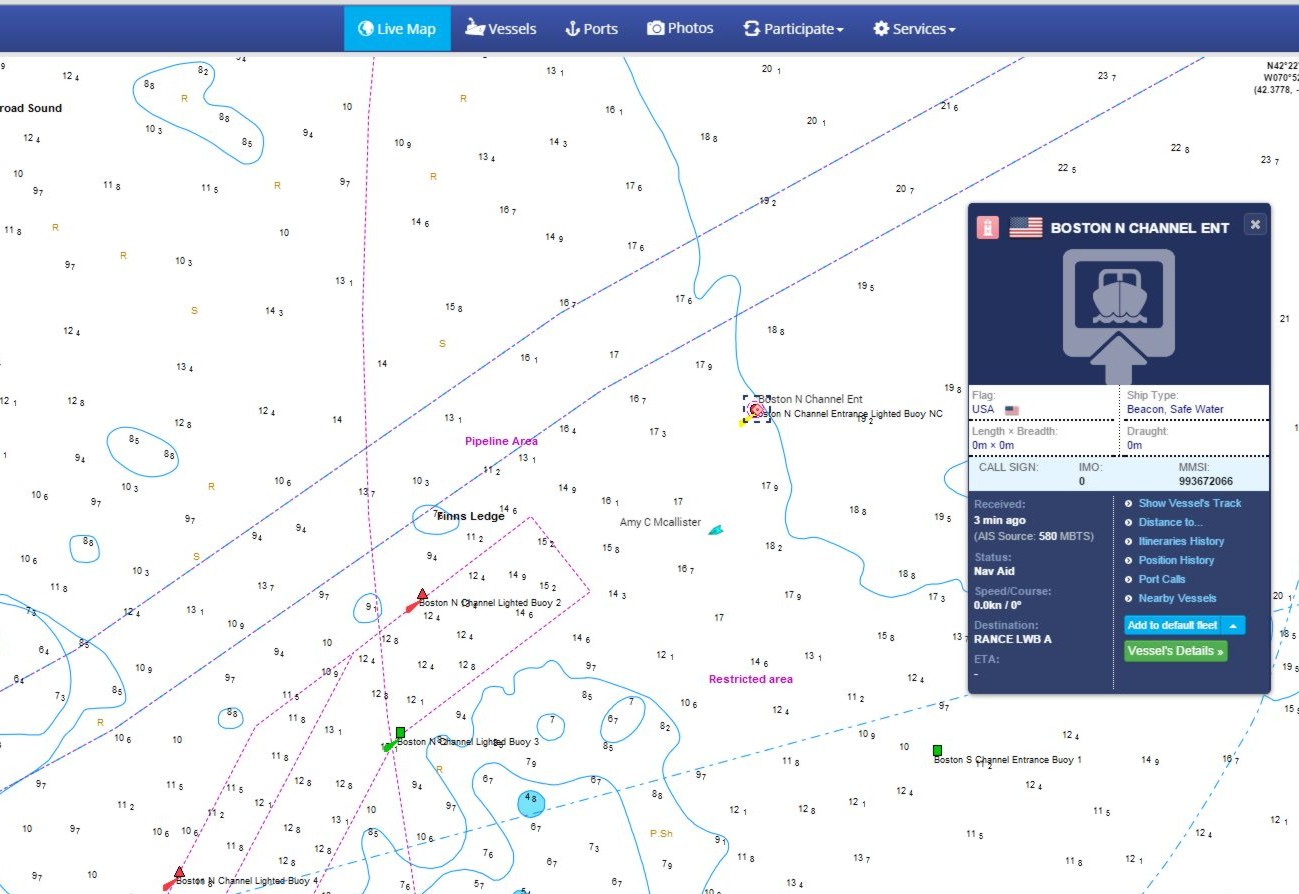Click the small US flag beside USA
The image size is (1299, 894).
1011,410
